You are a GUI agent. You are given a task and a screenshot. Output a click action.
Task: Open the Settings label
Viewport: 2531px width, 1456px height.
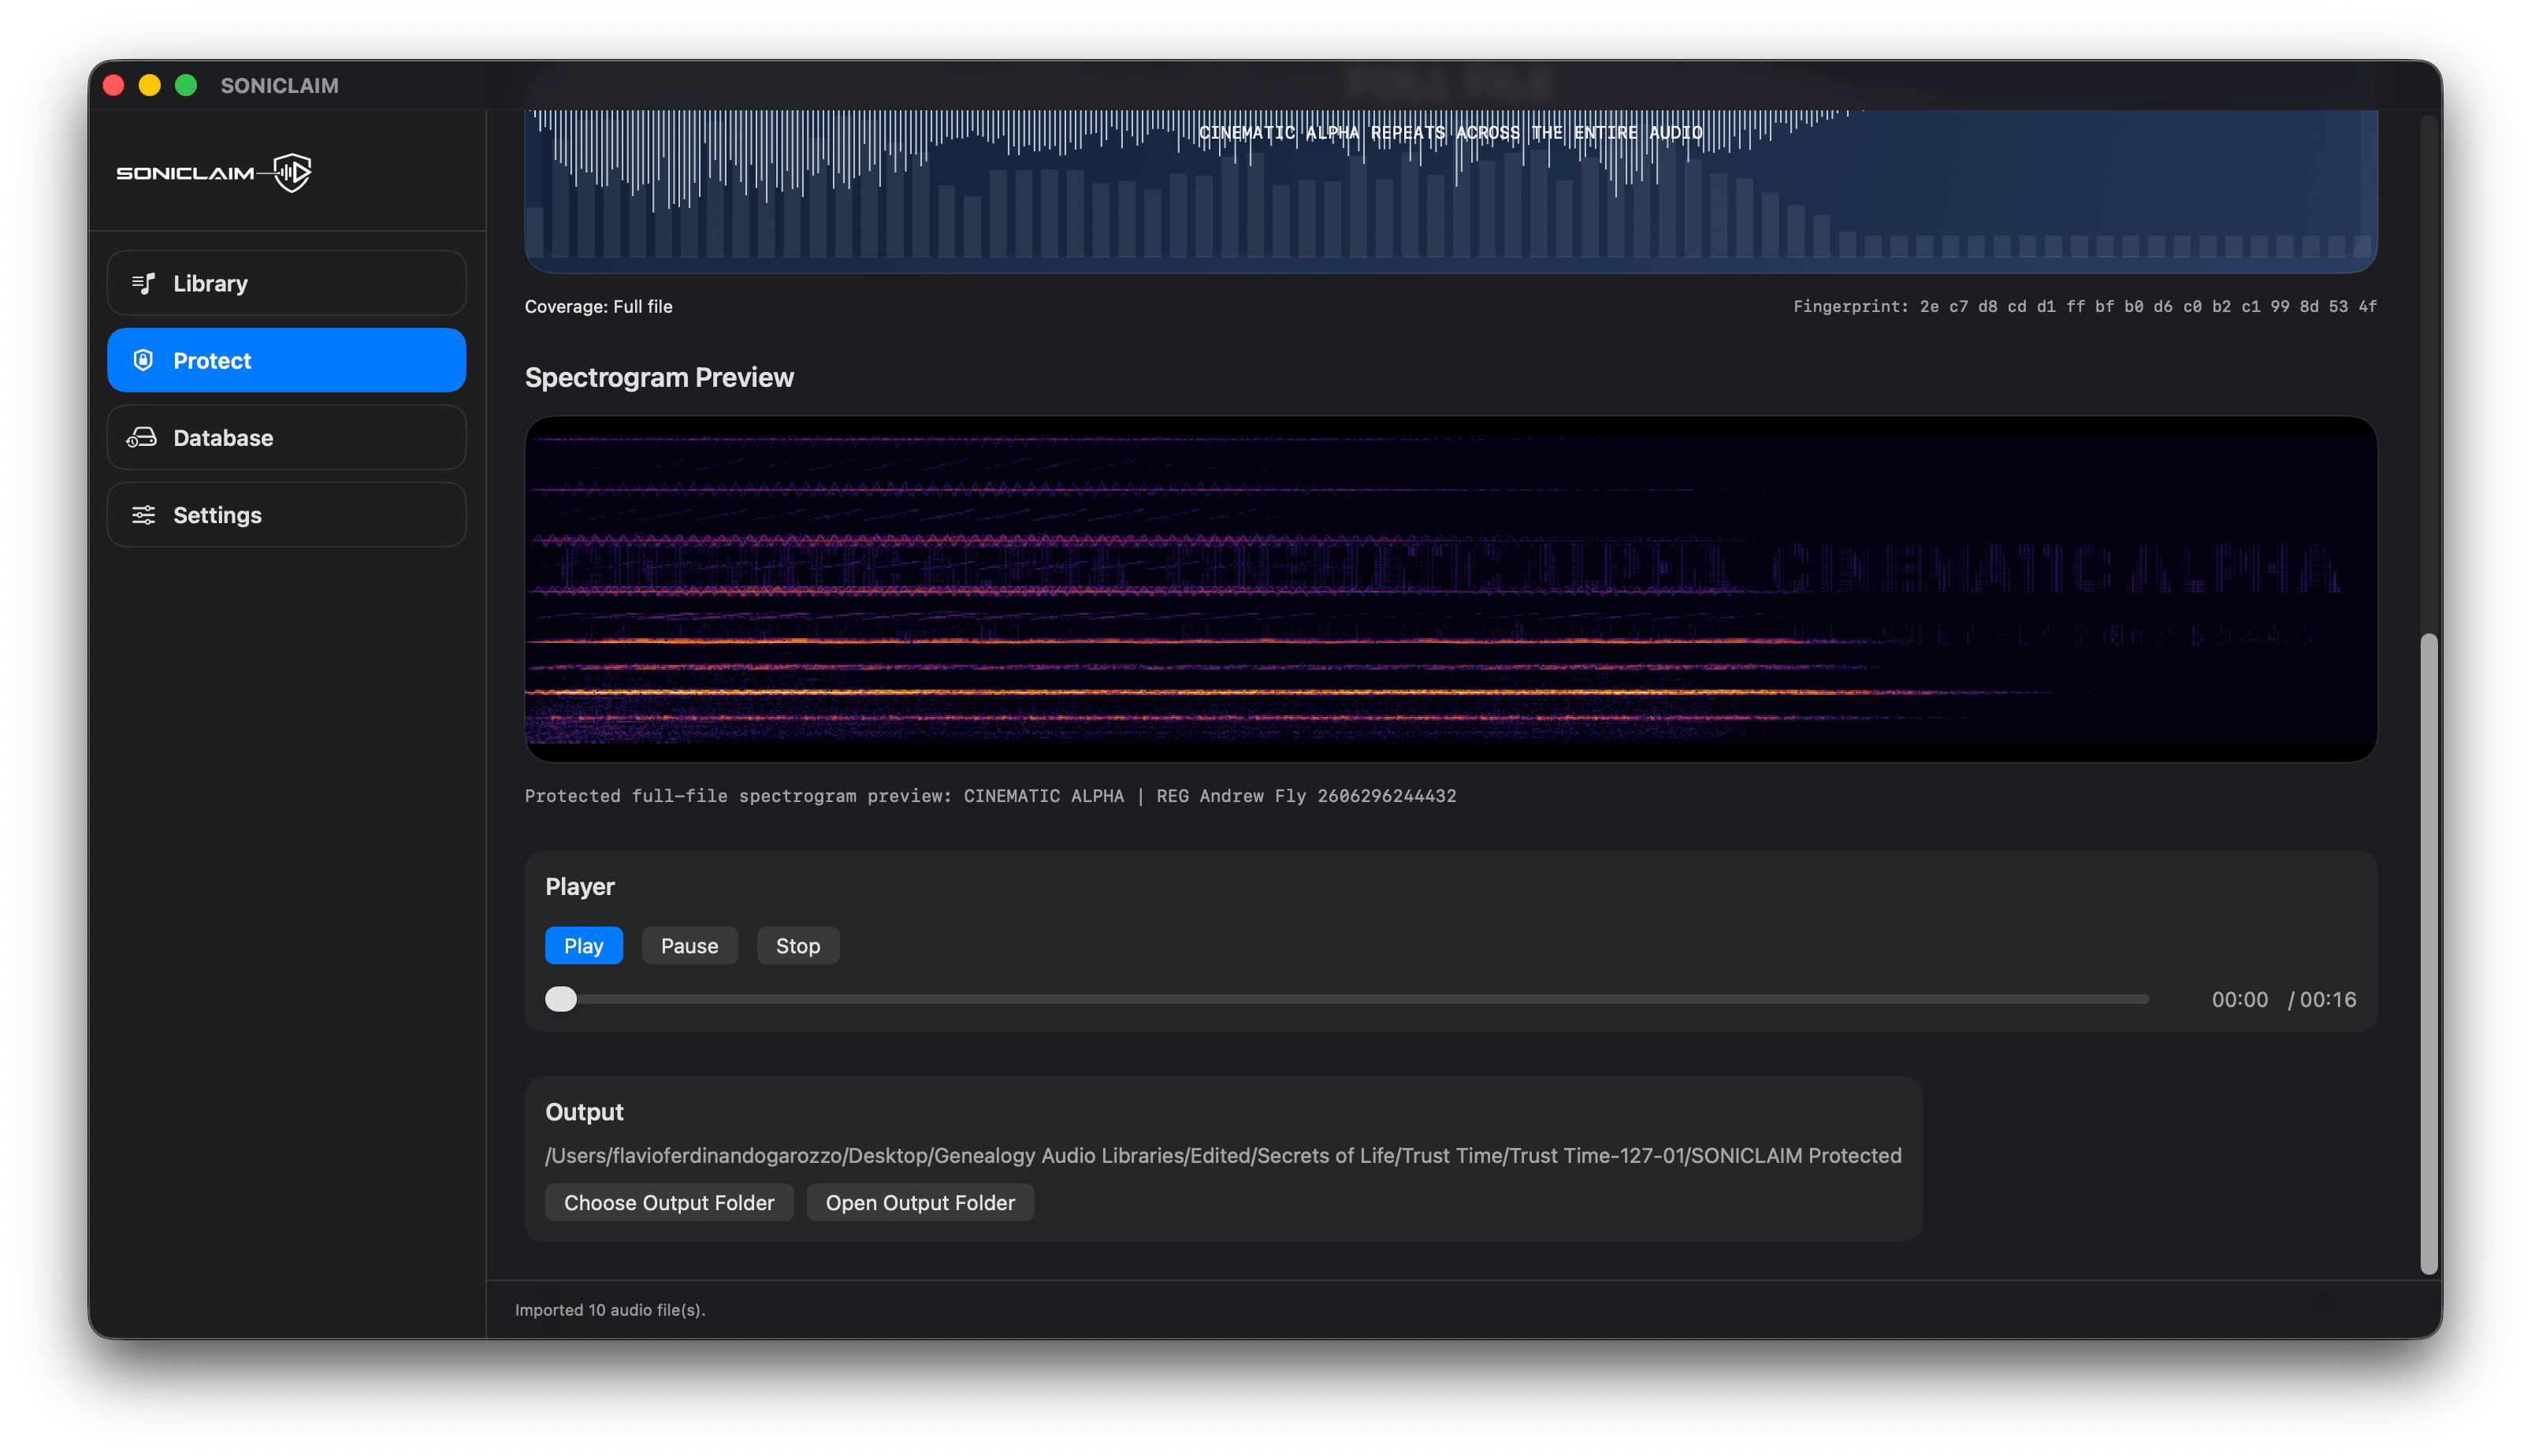[x=217, y=515]
